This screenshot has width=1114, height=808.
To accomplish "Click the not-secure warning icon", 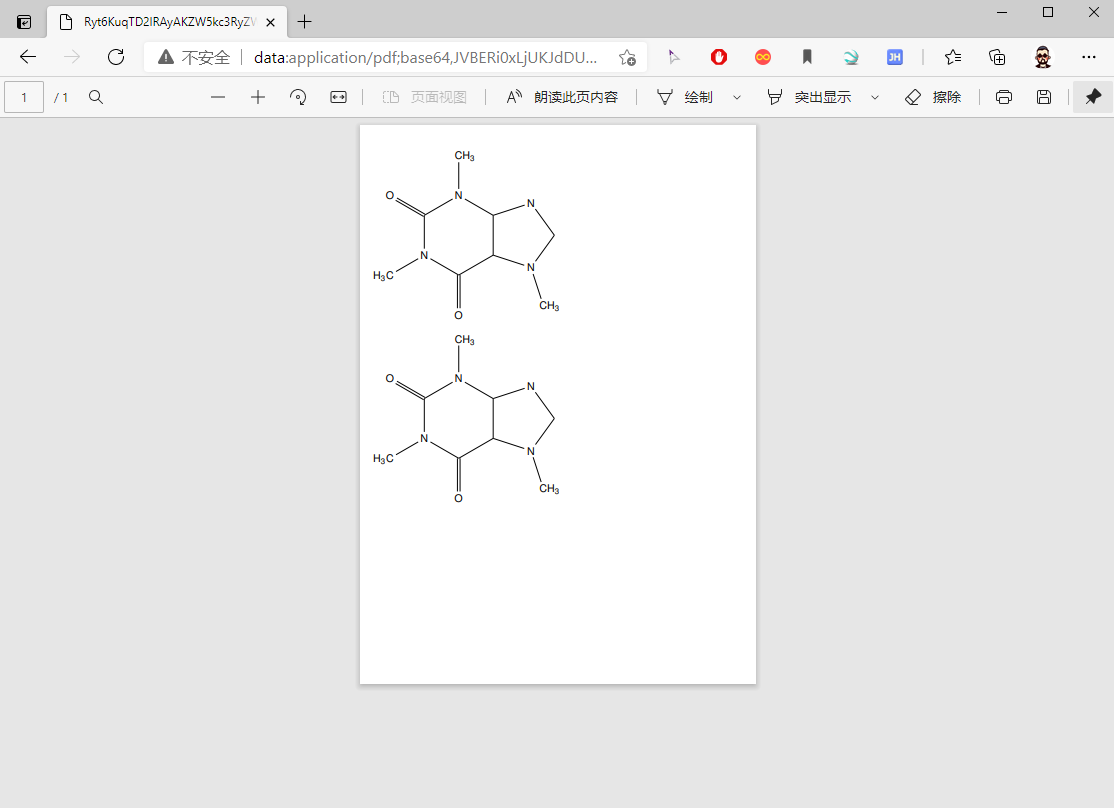I will coord(166,57).
